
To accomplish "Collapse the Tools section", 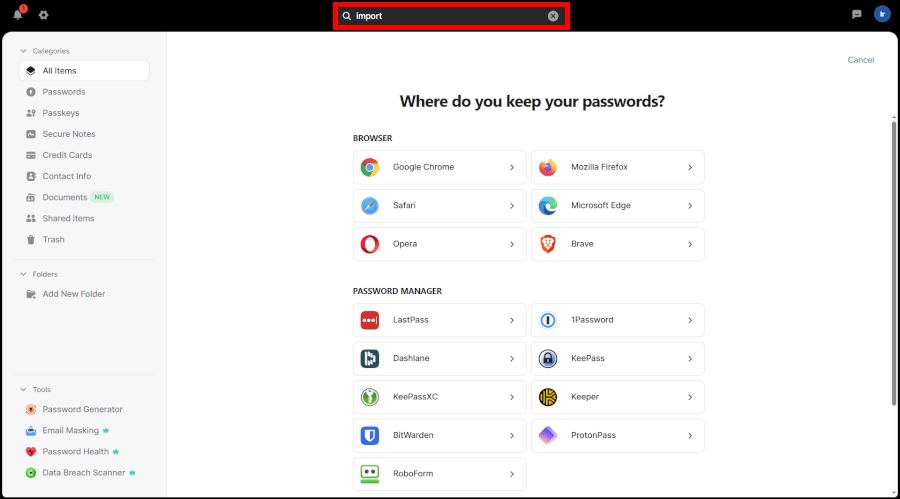I will (x=23, y=389).
